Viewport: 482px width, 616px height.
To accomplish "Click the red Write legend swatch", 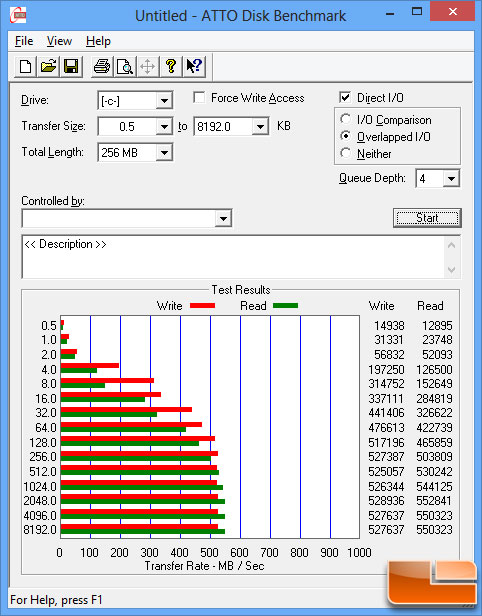I will [202, 305].
